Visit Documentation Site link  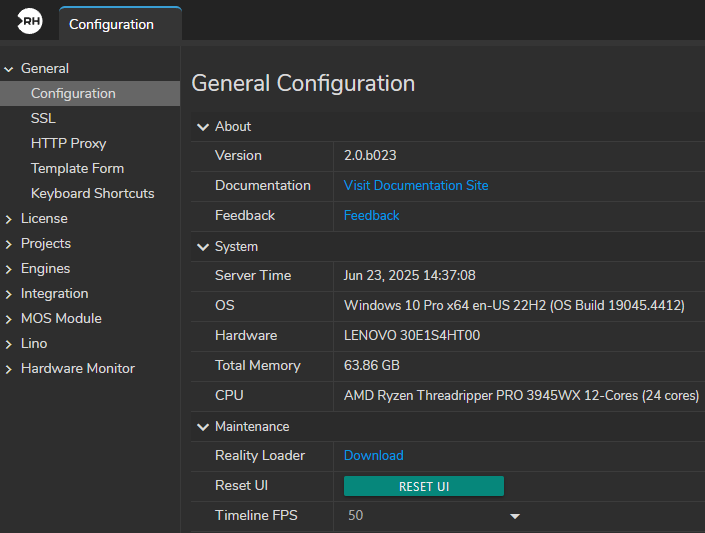416,185
